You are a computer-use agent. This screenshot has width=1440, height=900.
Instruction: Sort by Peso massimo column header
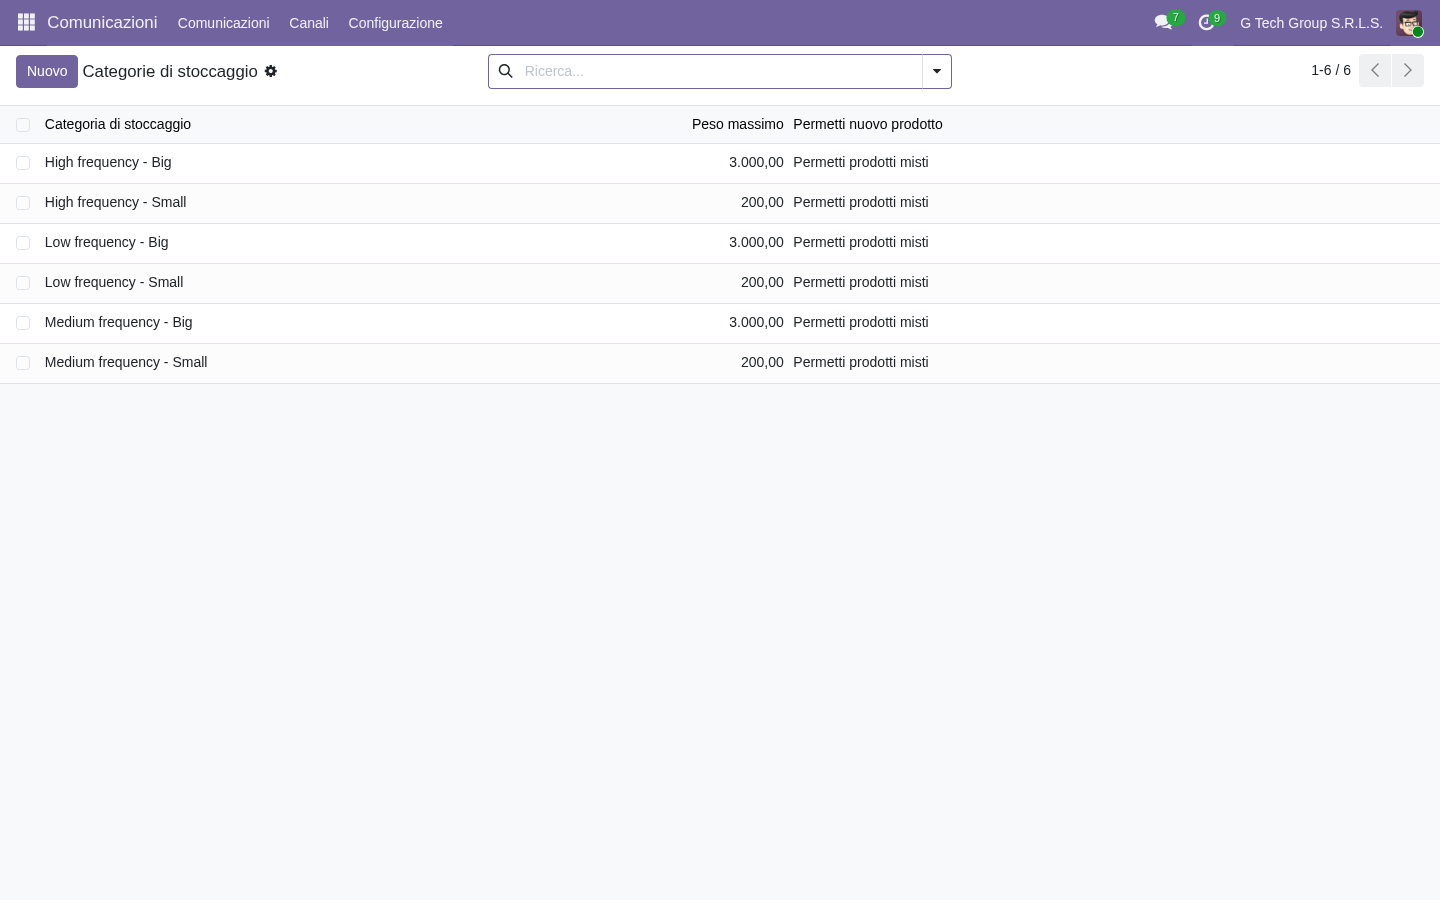(737, 124)
